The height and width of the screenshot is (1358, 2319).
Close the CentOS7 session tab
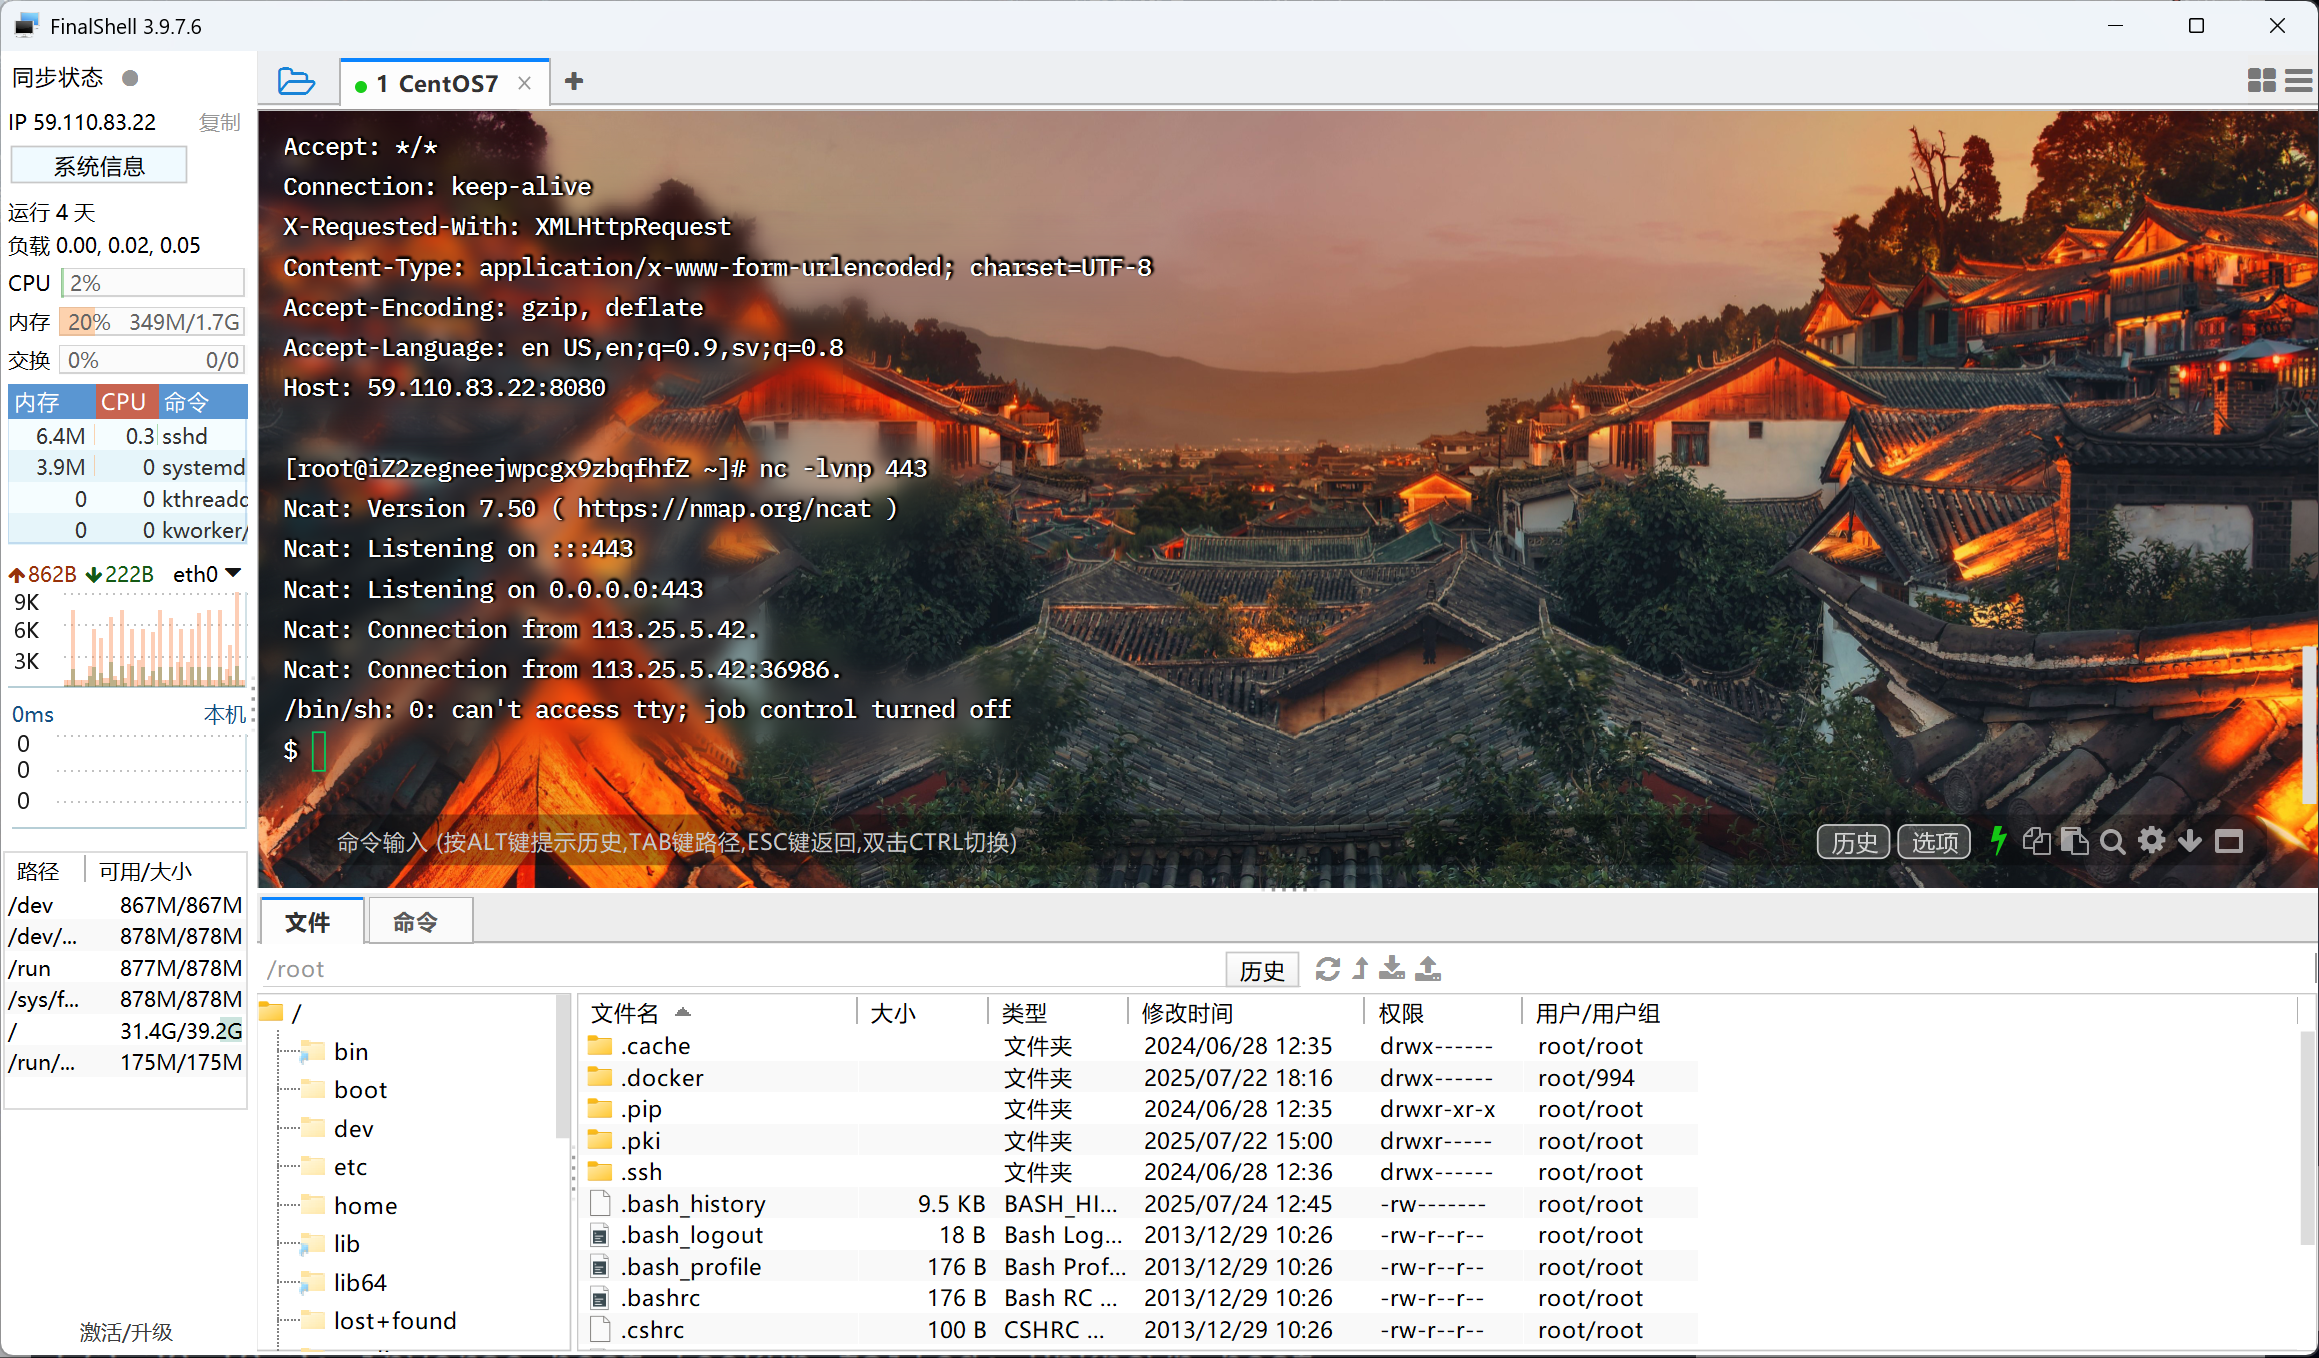524,84
